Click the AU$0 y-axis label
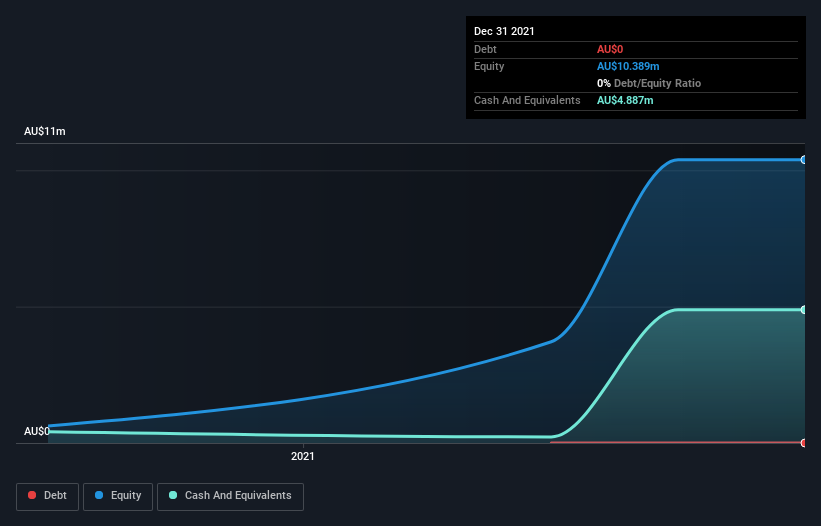821x526 pixels. click(37, 431)
